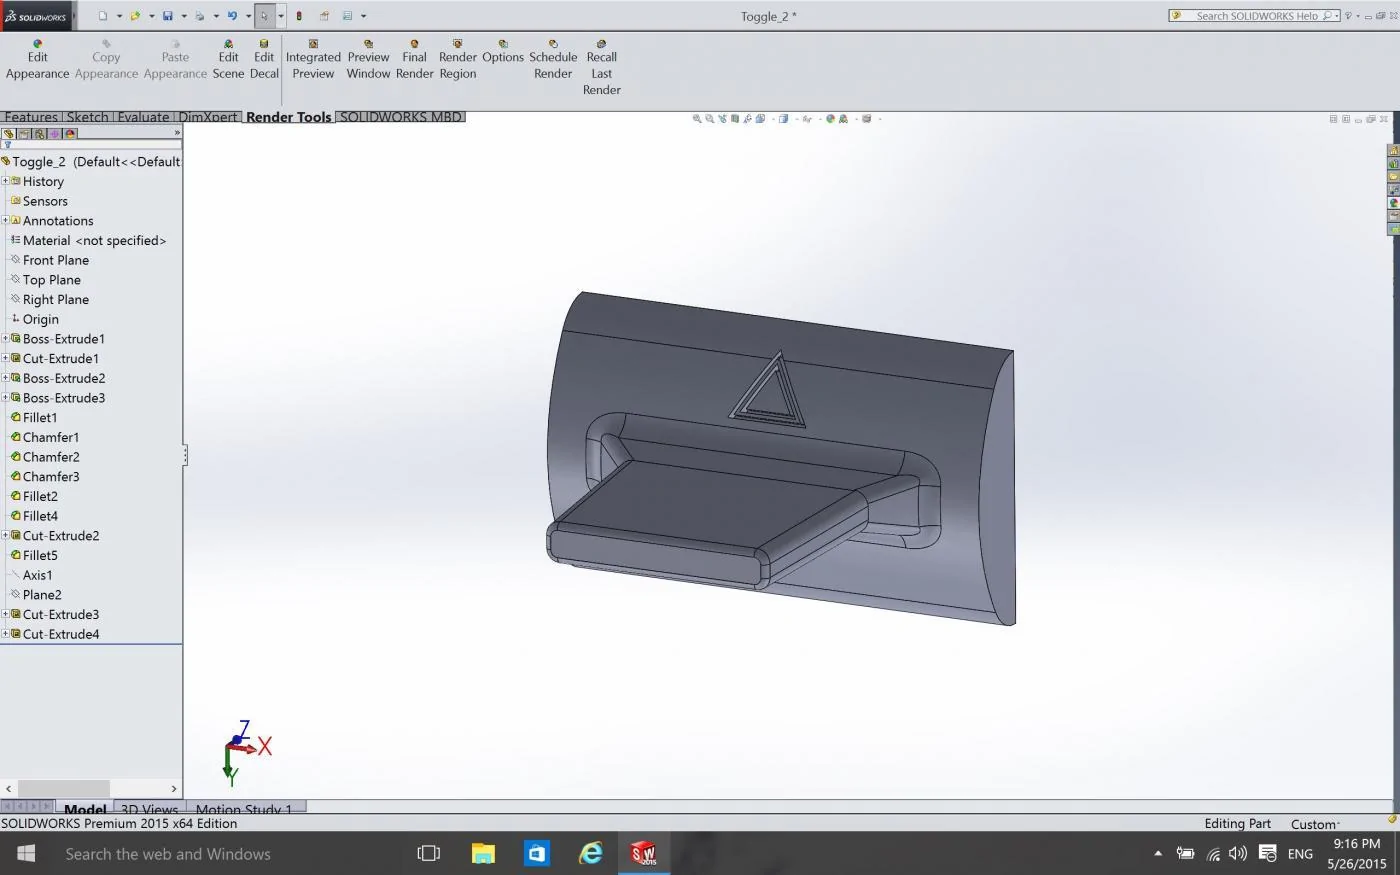The image size is (1400, 875).
Task: Click the Rebuild traffic light icon
Action: (299, 16)
